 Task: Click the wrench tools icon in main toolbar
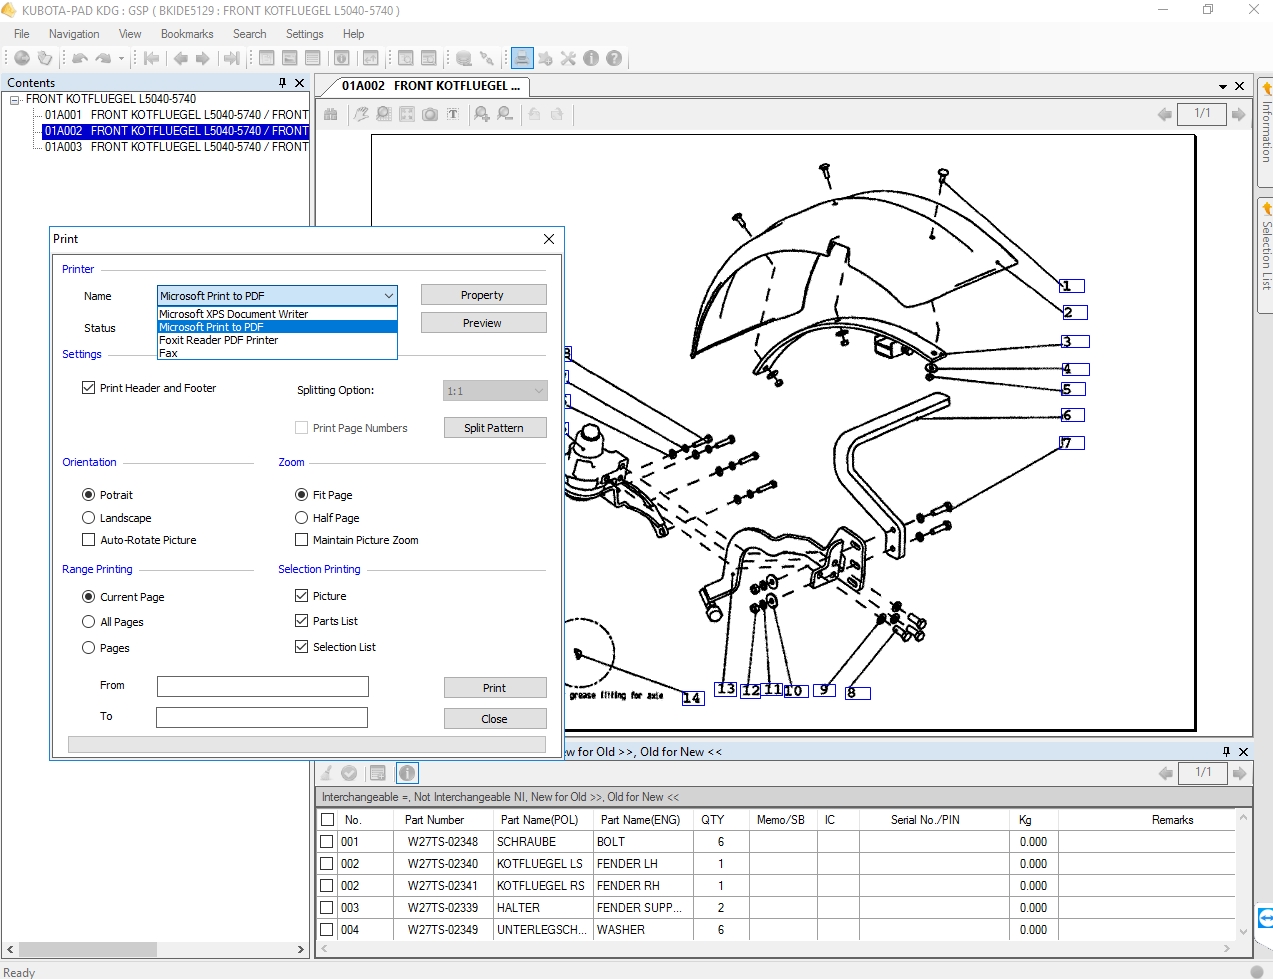pyautogui.click(x=568, y=58)
